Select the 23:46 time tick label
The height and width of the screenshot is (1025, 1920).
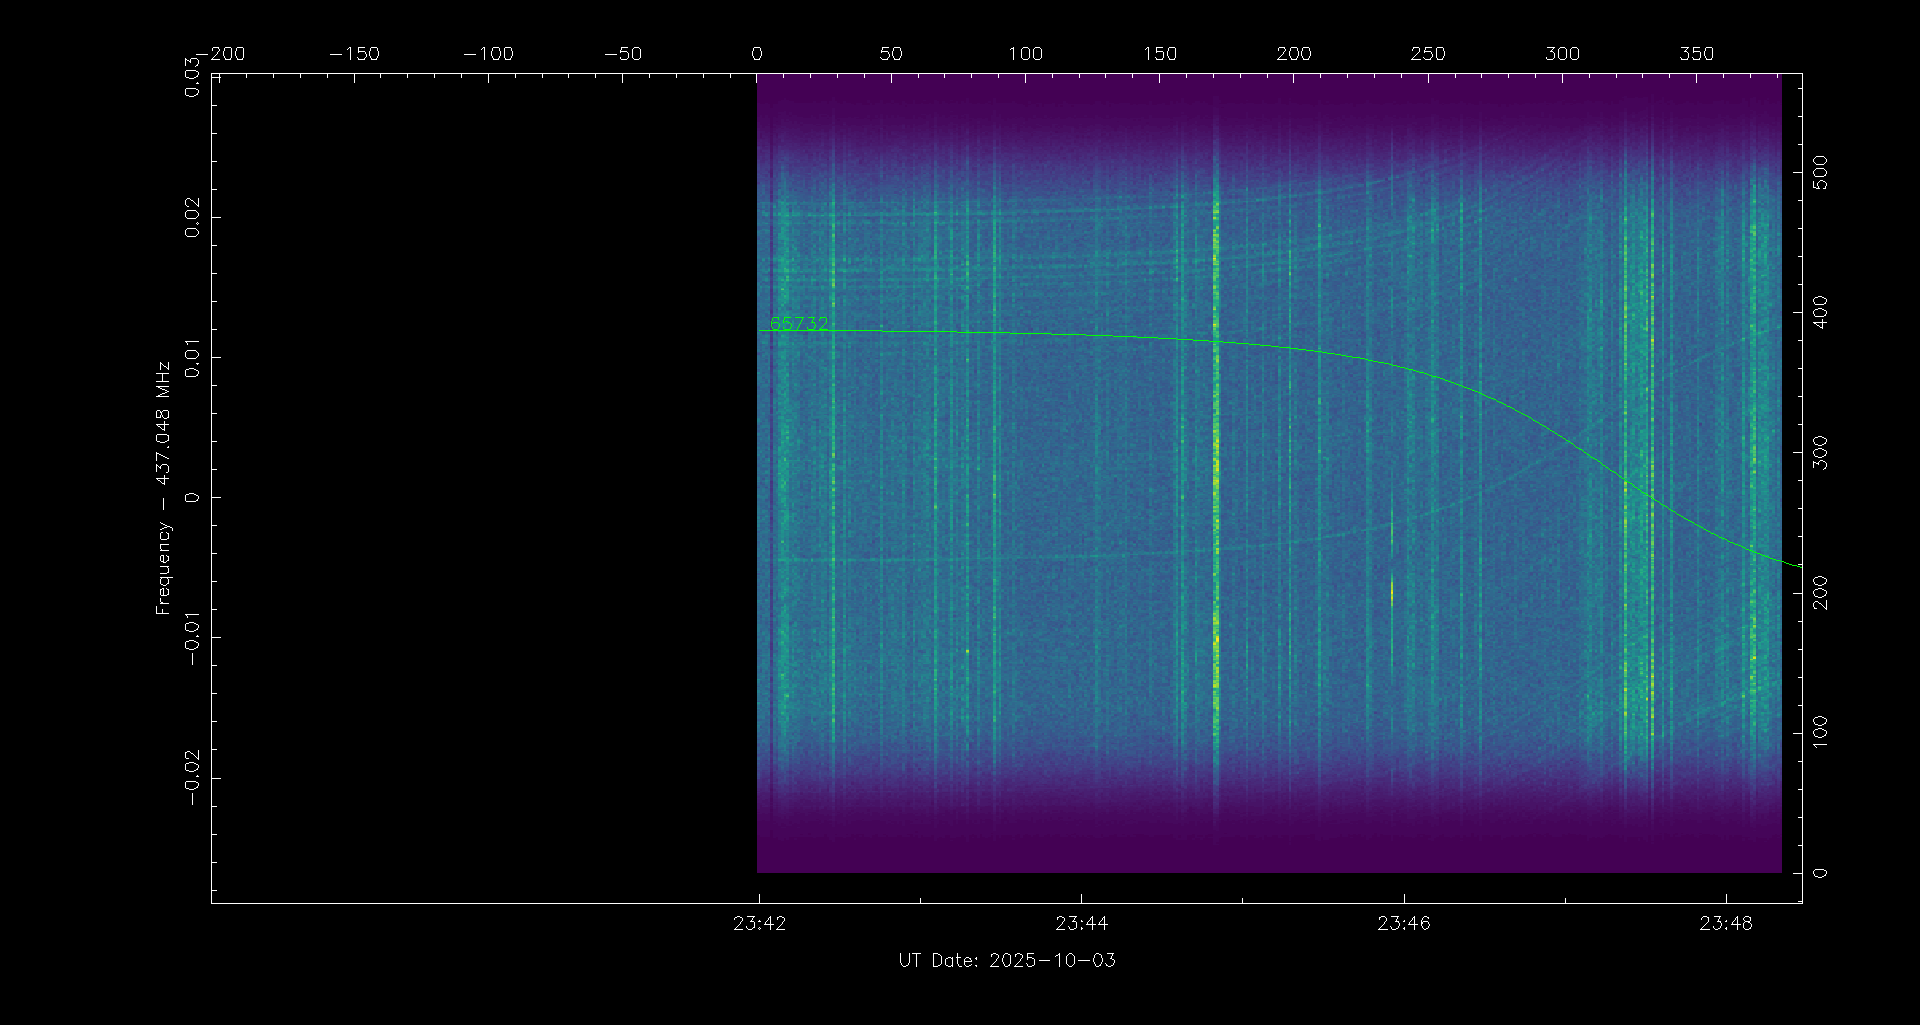1403,923
